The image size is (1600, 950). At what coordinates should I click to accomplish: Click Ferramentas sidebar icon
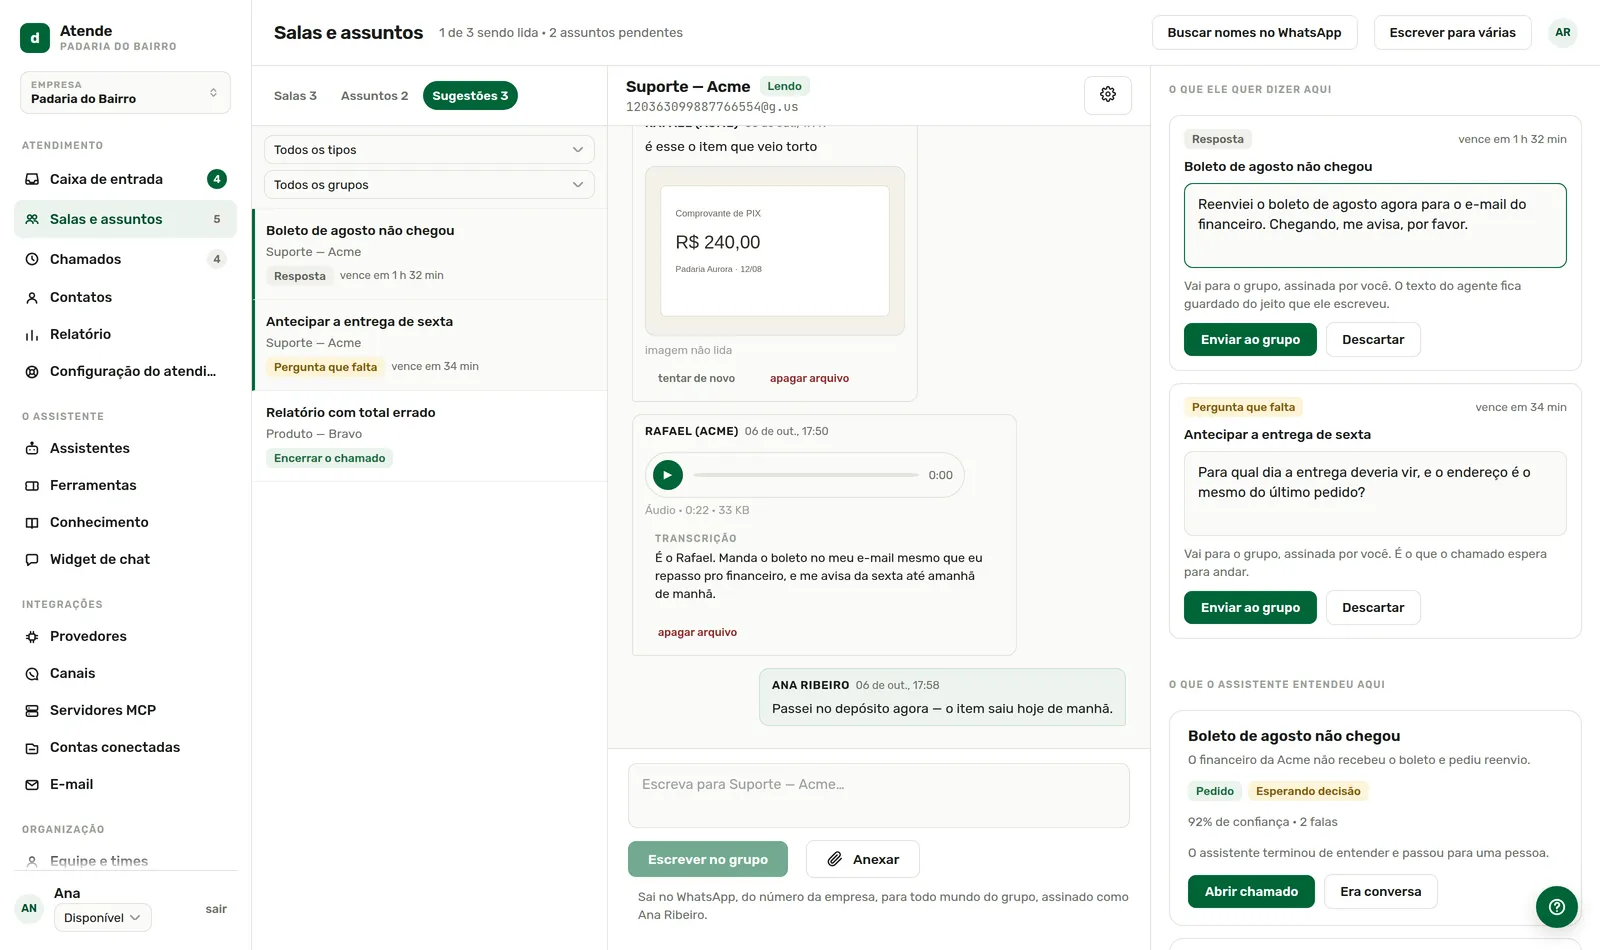32,485
